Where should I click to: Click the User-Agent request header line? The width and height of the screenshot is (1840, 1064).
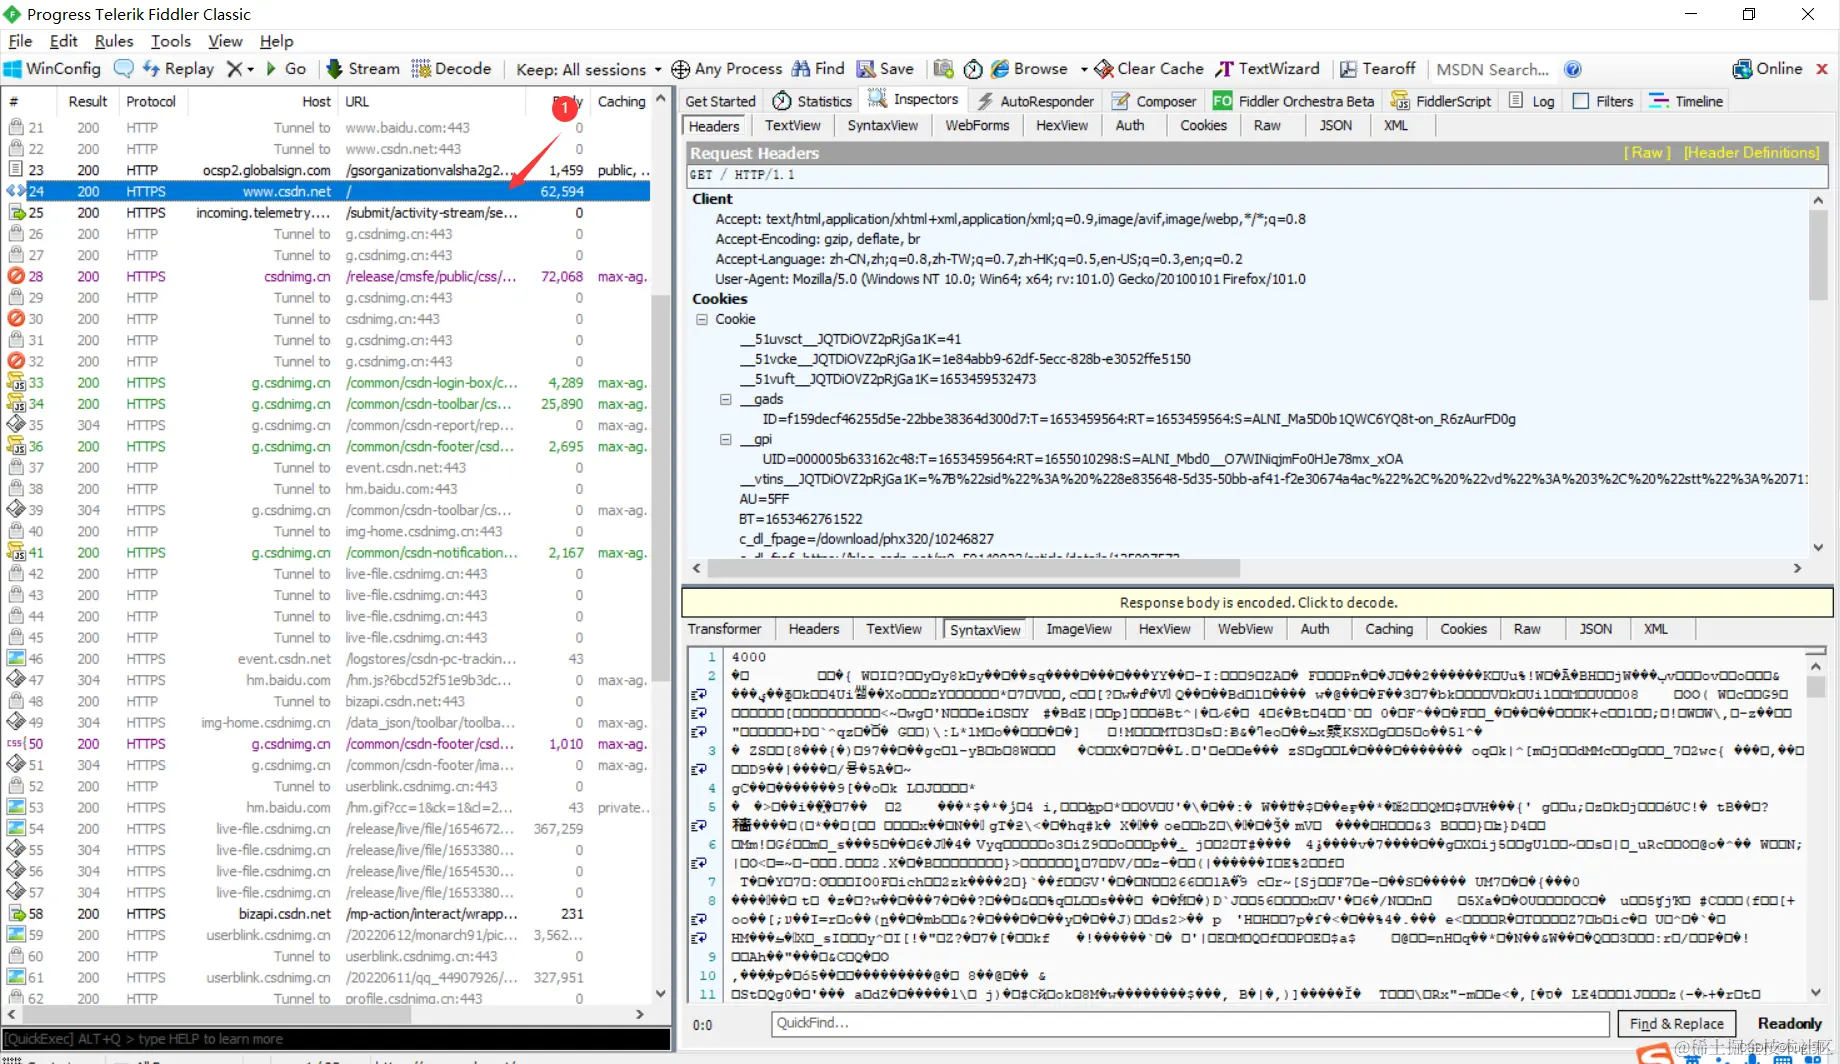click(x=1010, y=279)
